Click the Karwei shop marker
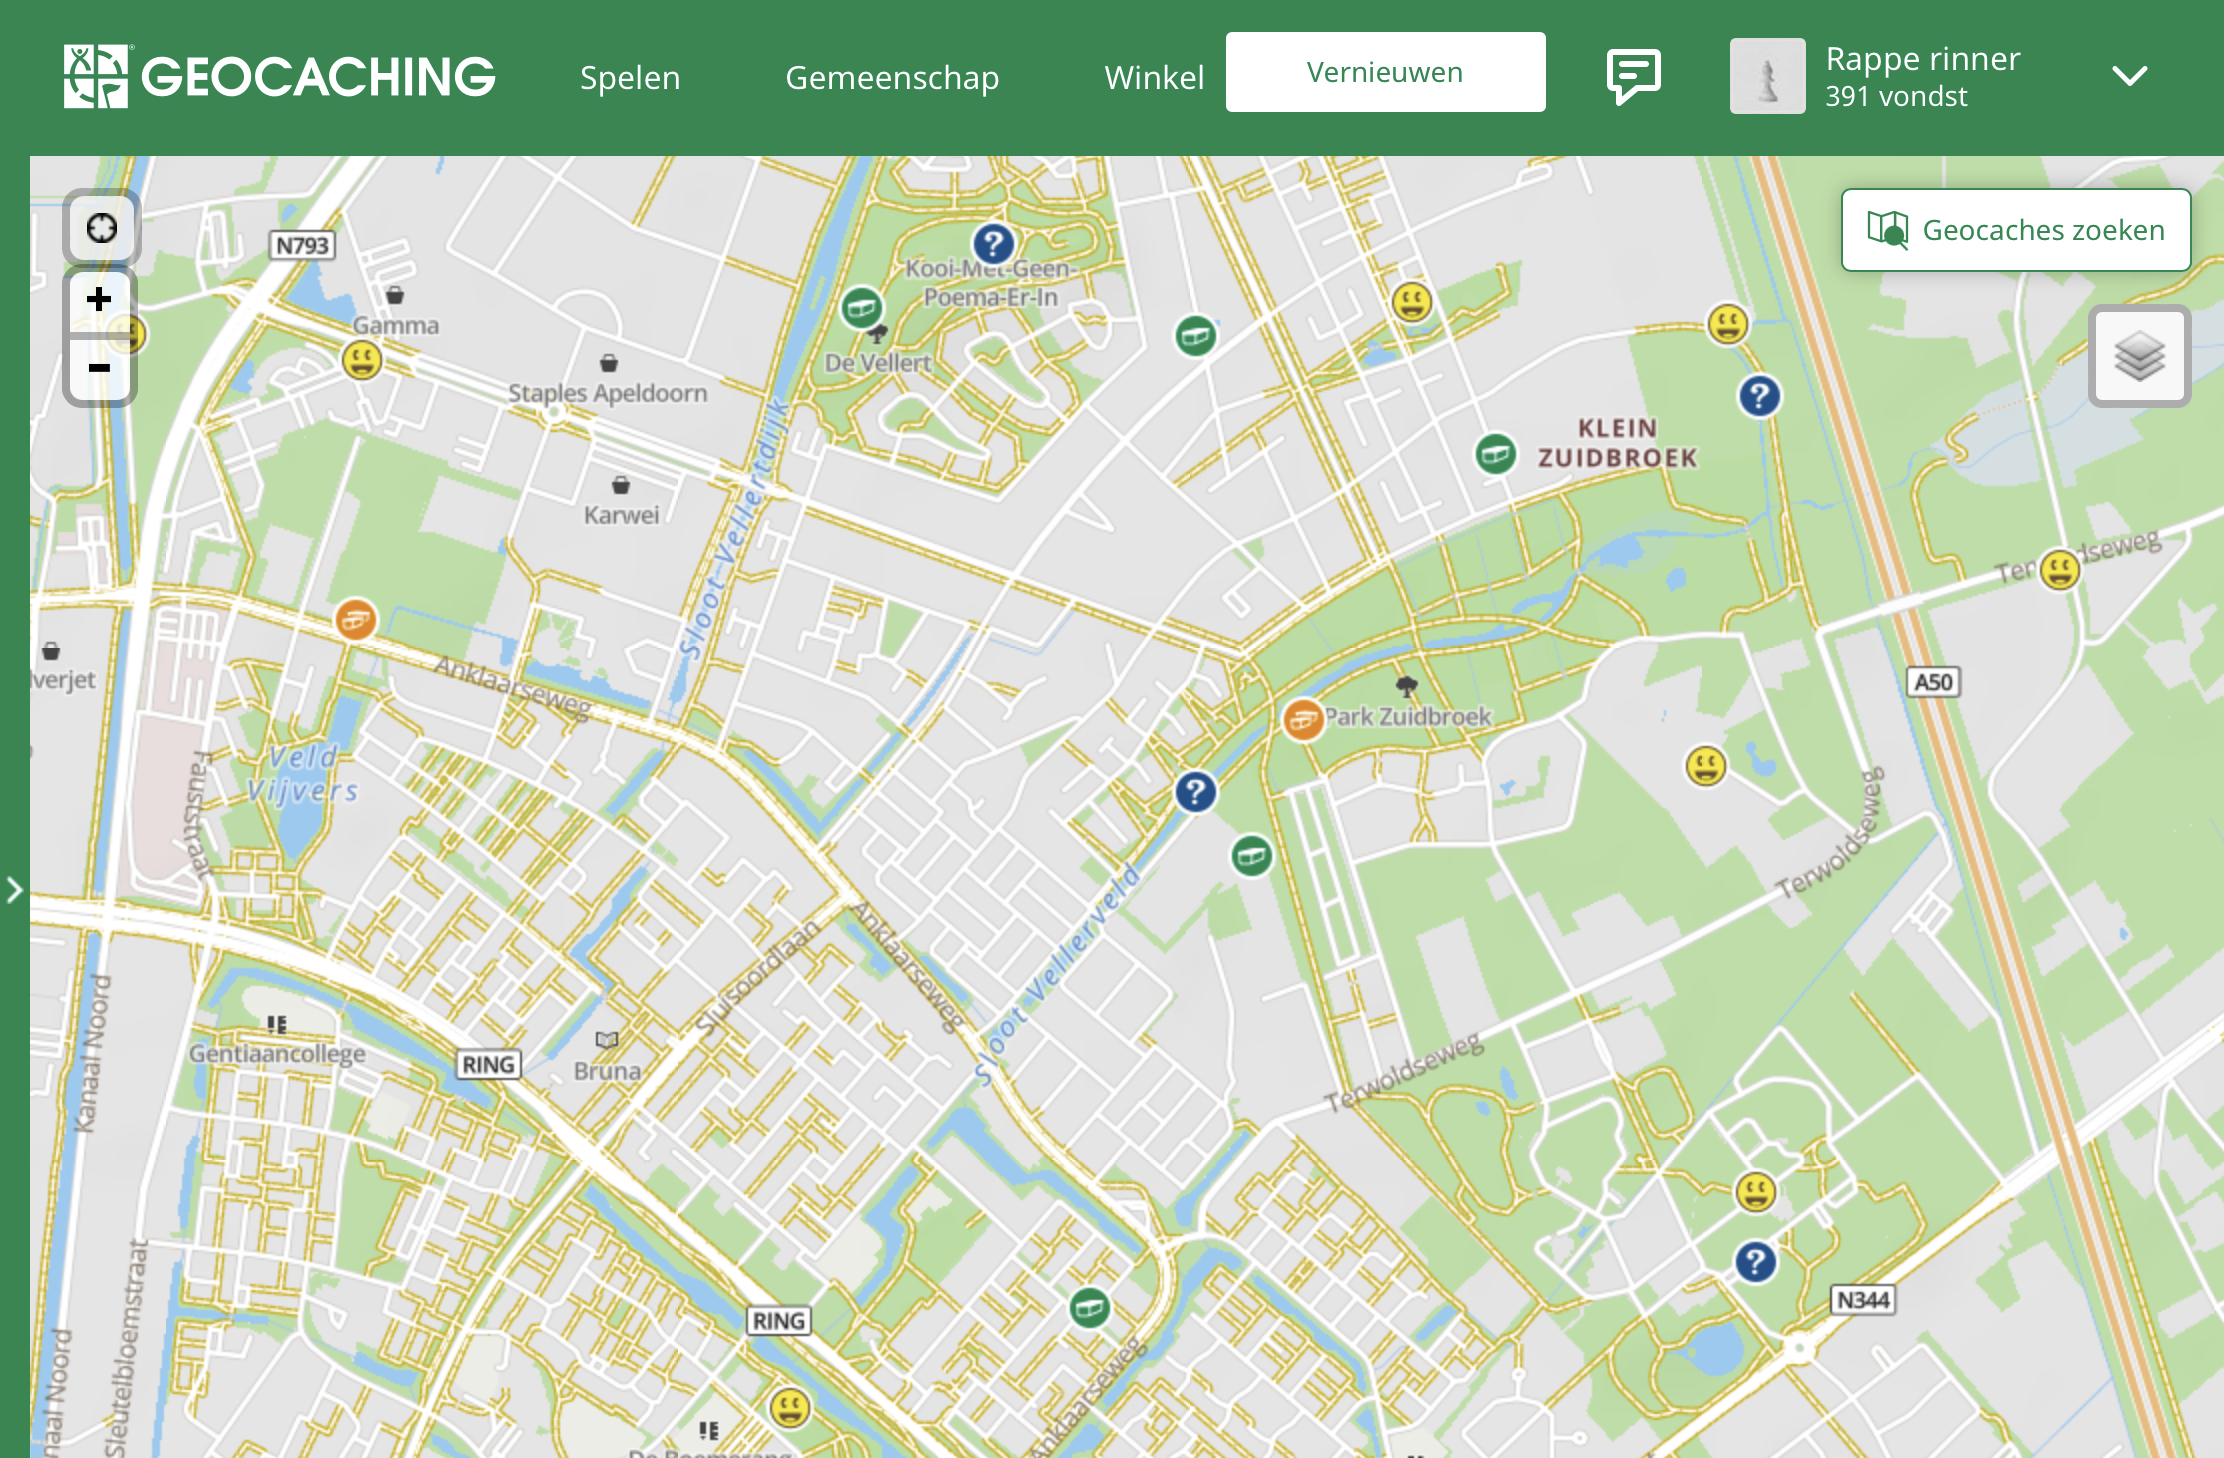Viewport: 2224px width, 1458px height. pyautogui.click(x=621, y=485)
